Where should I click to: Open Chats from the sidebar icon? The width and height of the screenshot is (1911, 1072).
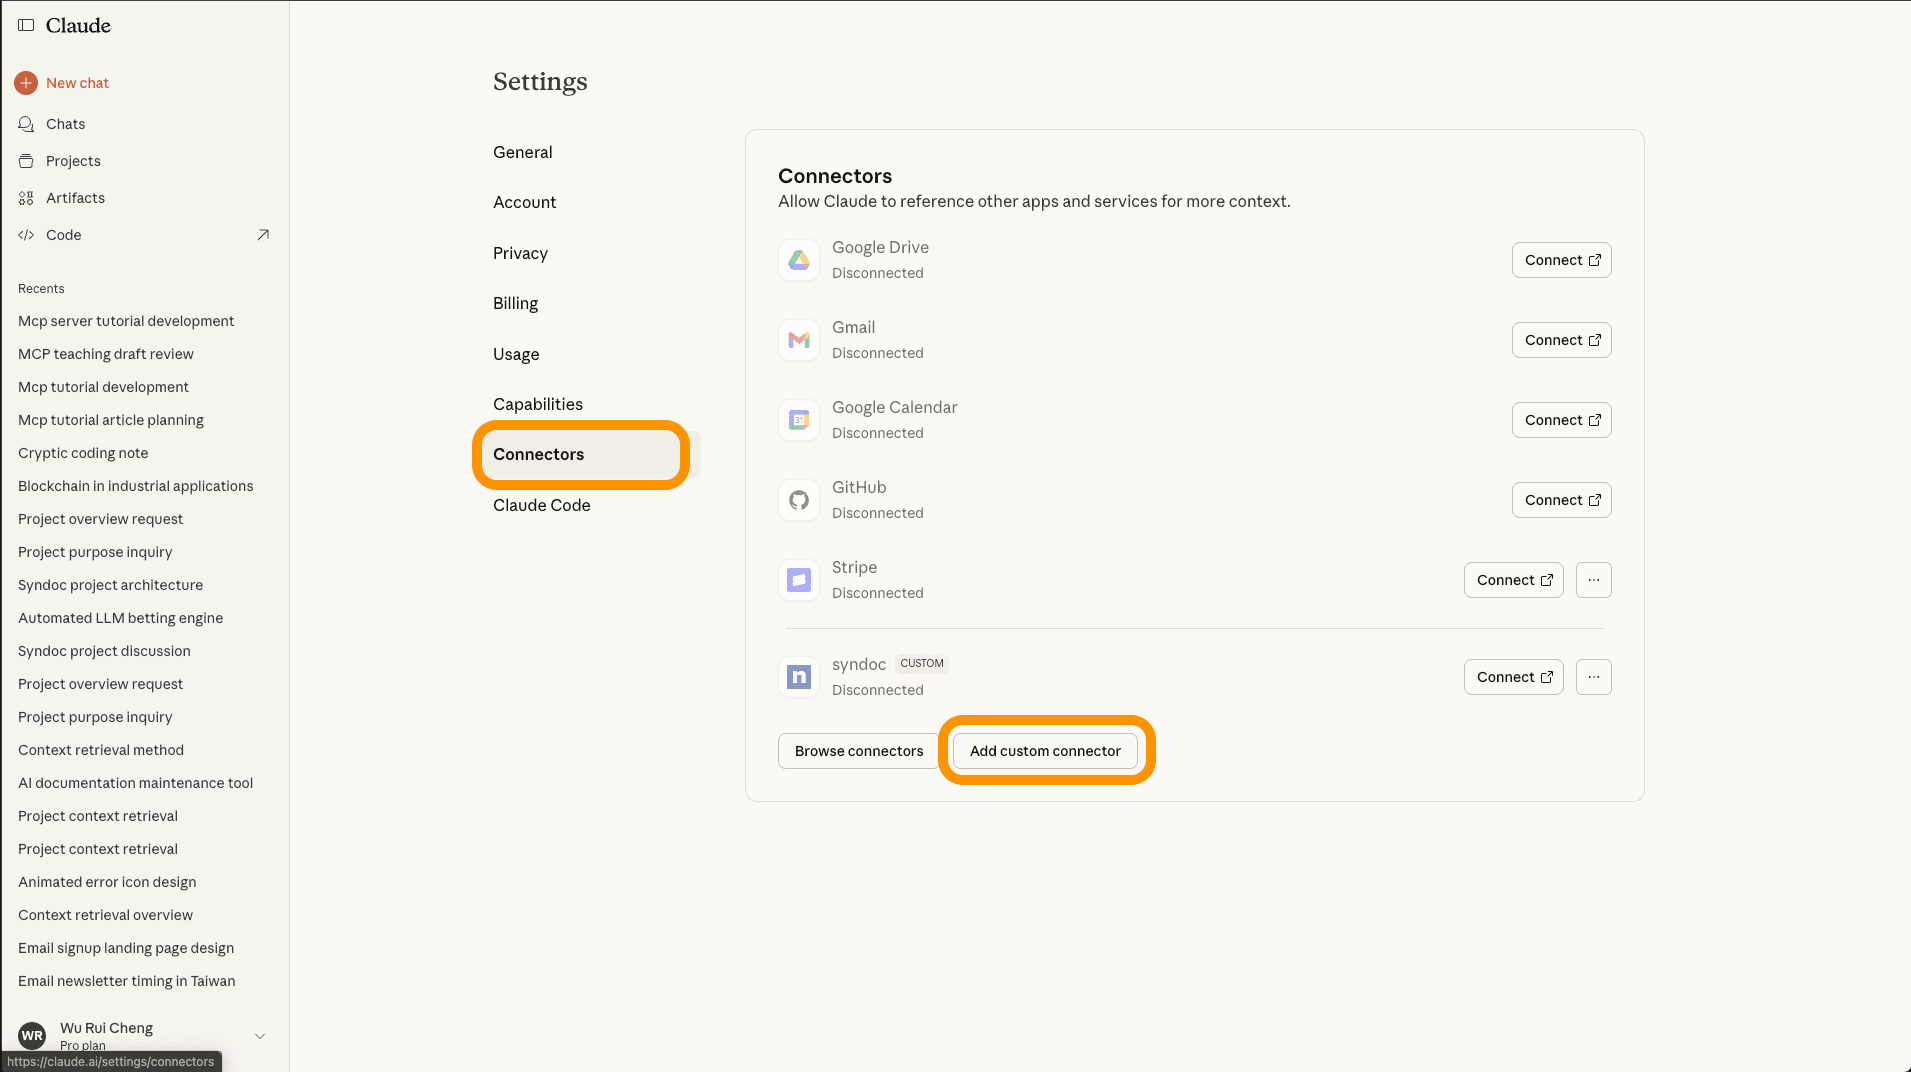click(26, 123)
